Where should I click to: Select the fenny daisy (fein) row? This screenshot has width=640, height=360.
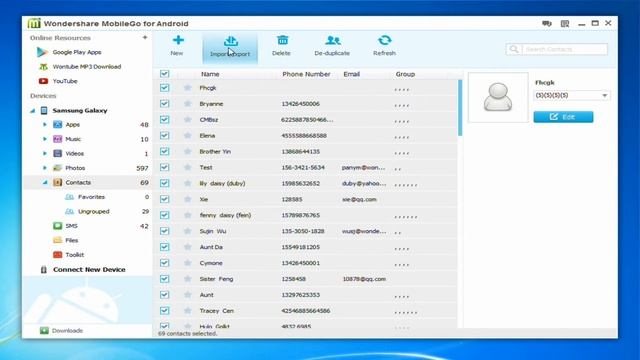pyautogui.click(x=305, y=215)
